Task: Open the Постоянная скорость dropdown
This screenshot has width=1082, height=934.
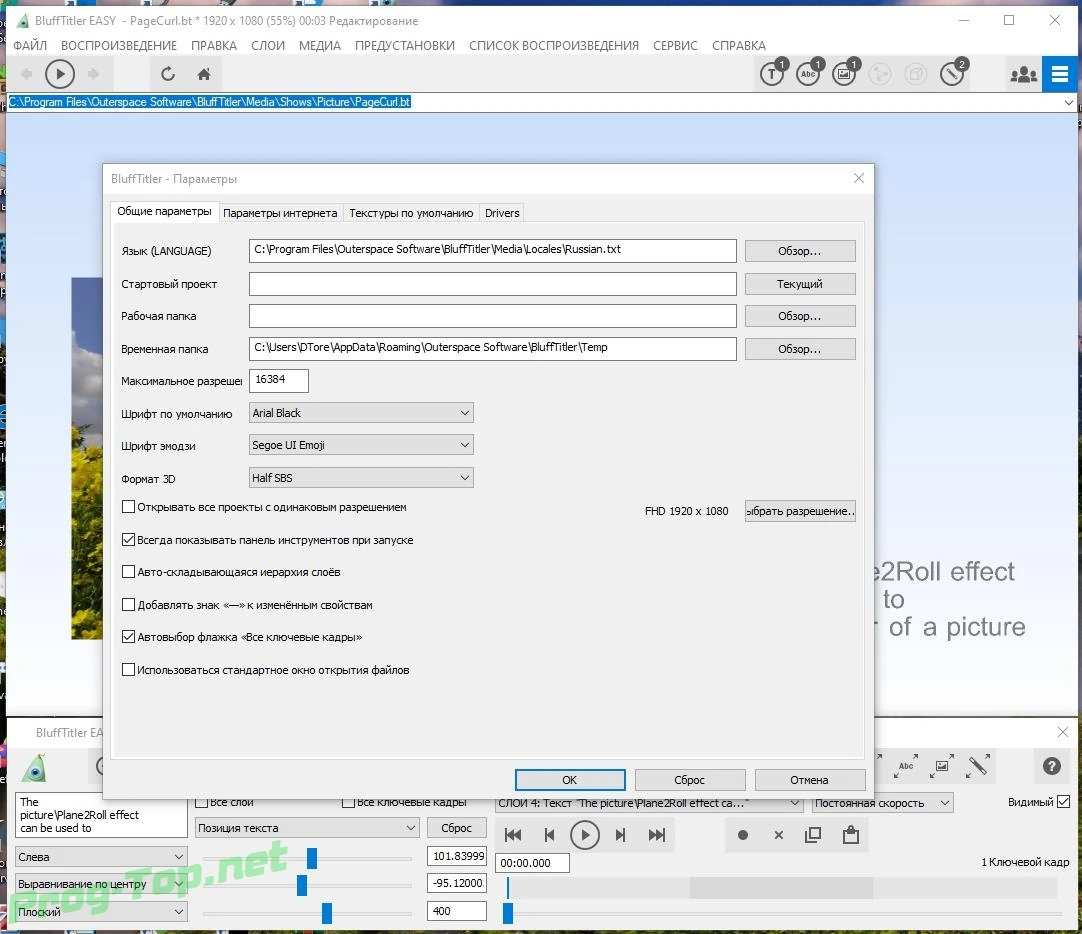Action: [x=883, y=803]
